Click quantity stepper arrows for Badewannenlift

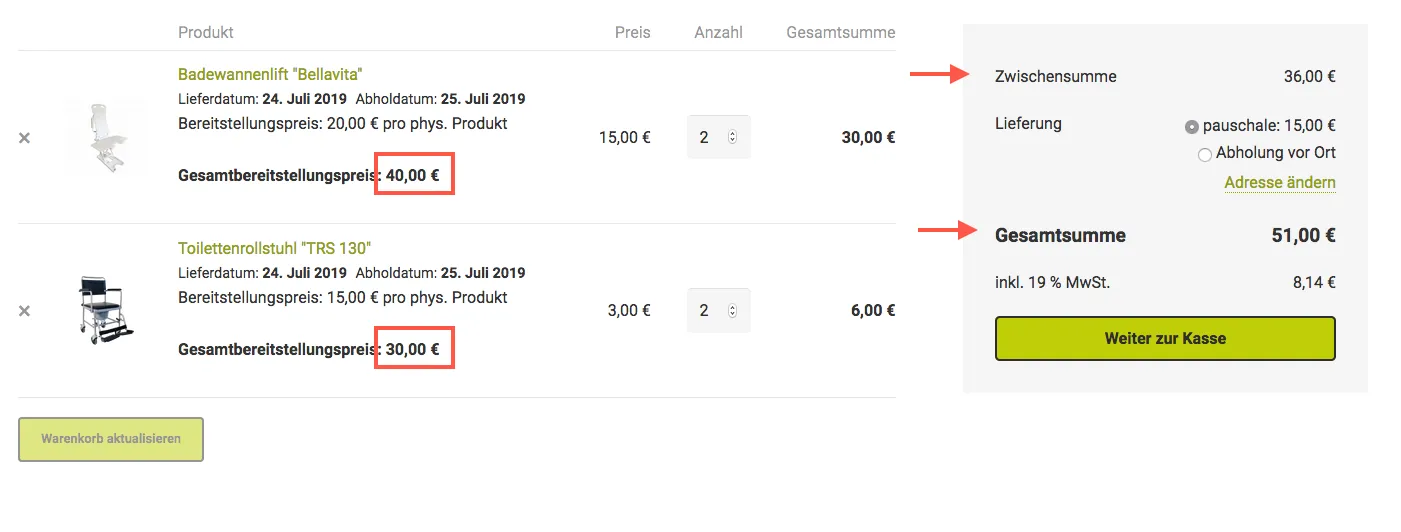(x=732, y=137)
